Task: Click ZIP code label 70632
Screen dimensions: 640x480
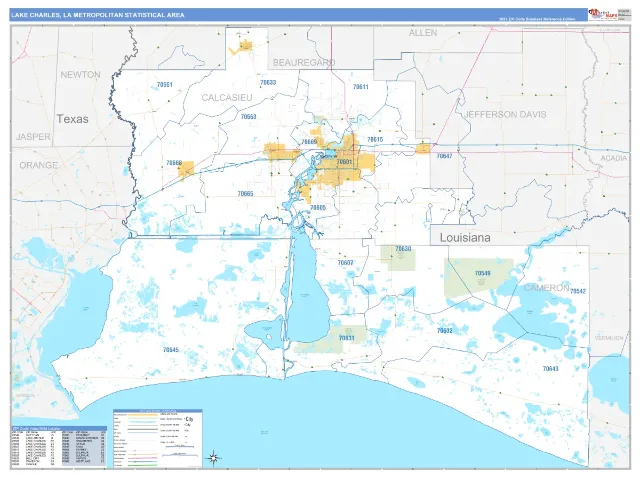Action: click(444, 331)
